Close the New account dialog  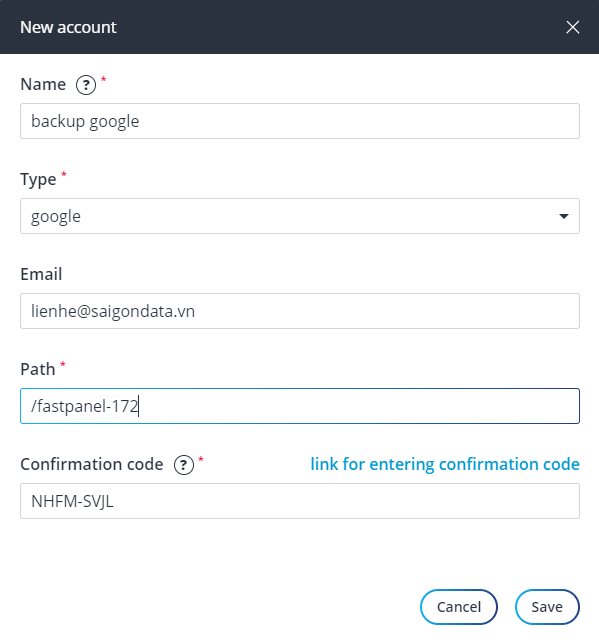coord(572,27)
